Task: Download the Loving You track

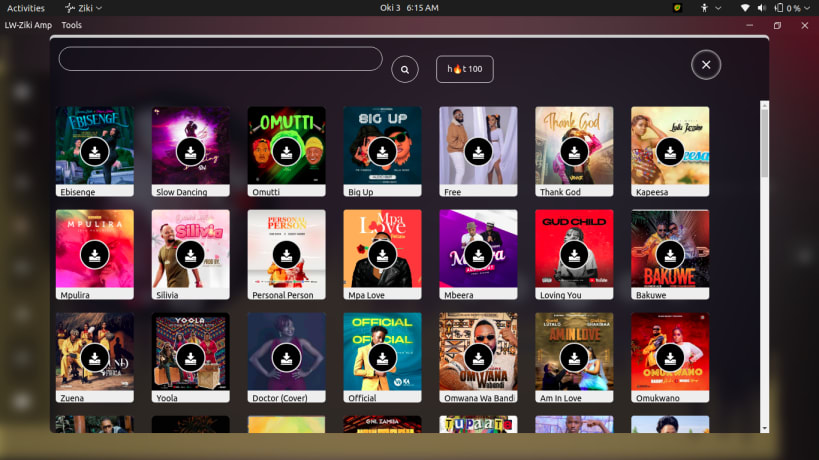Action: 574,255
